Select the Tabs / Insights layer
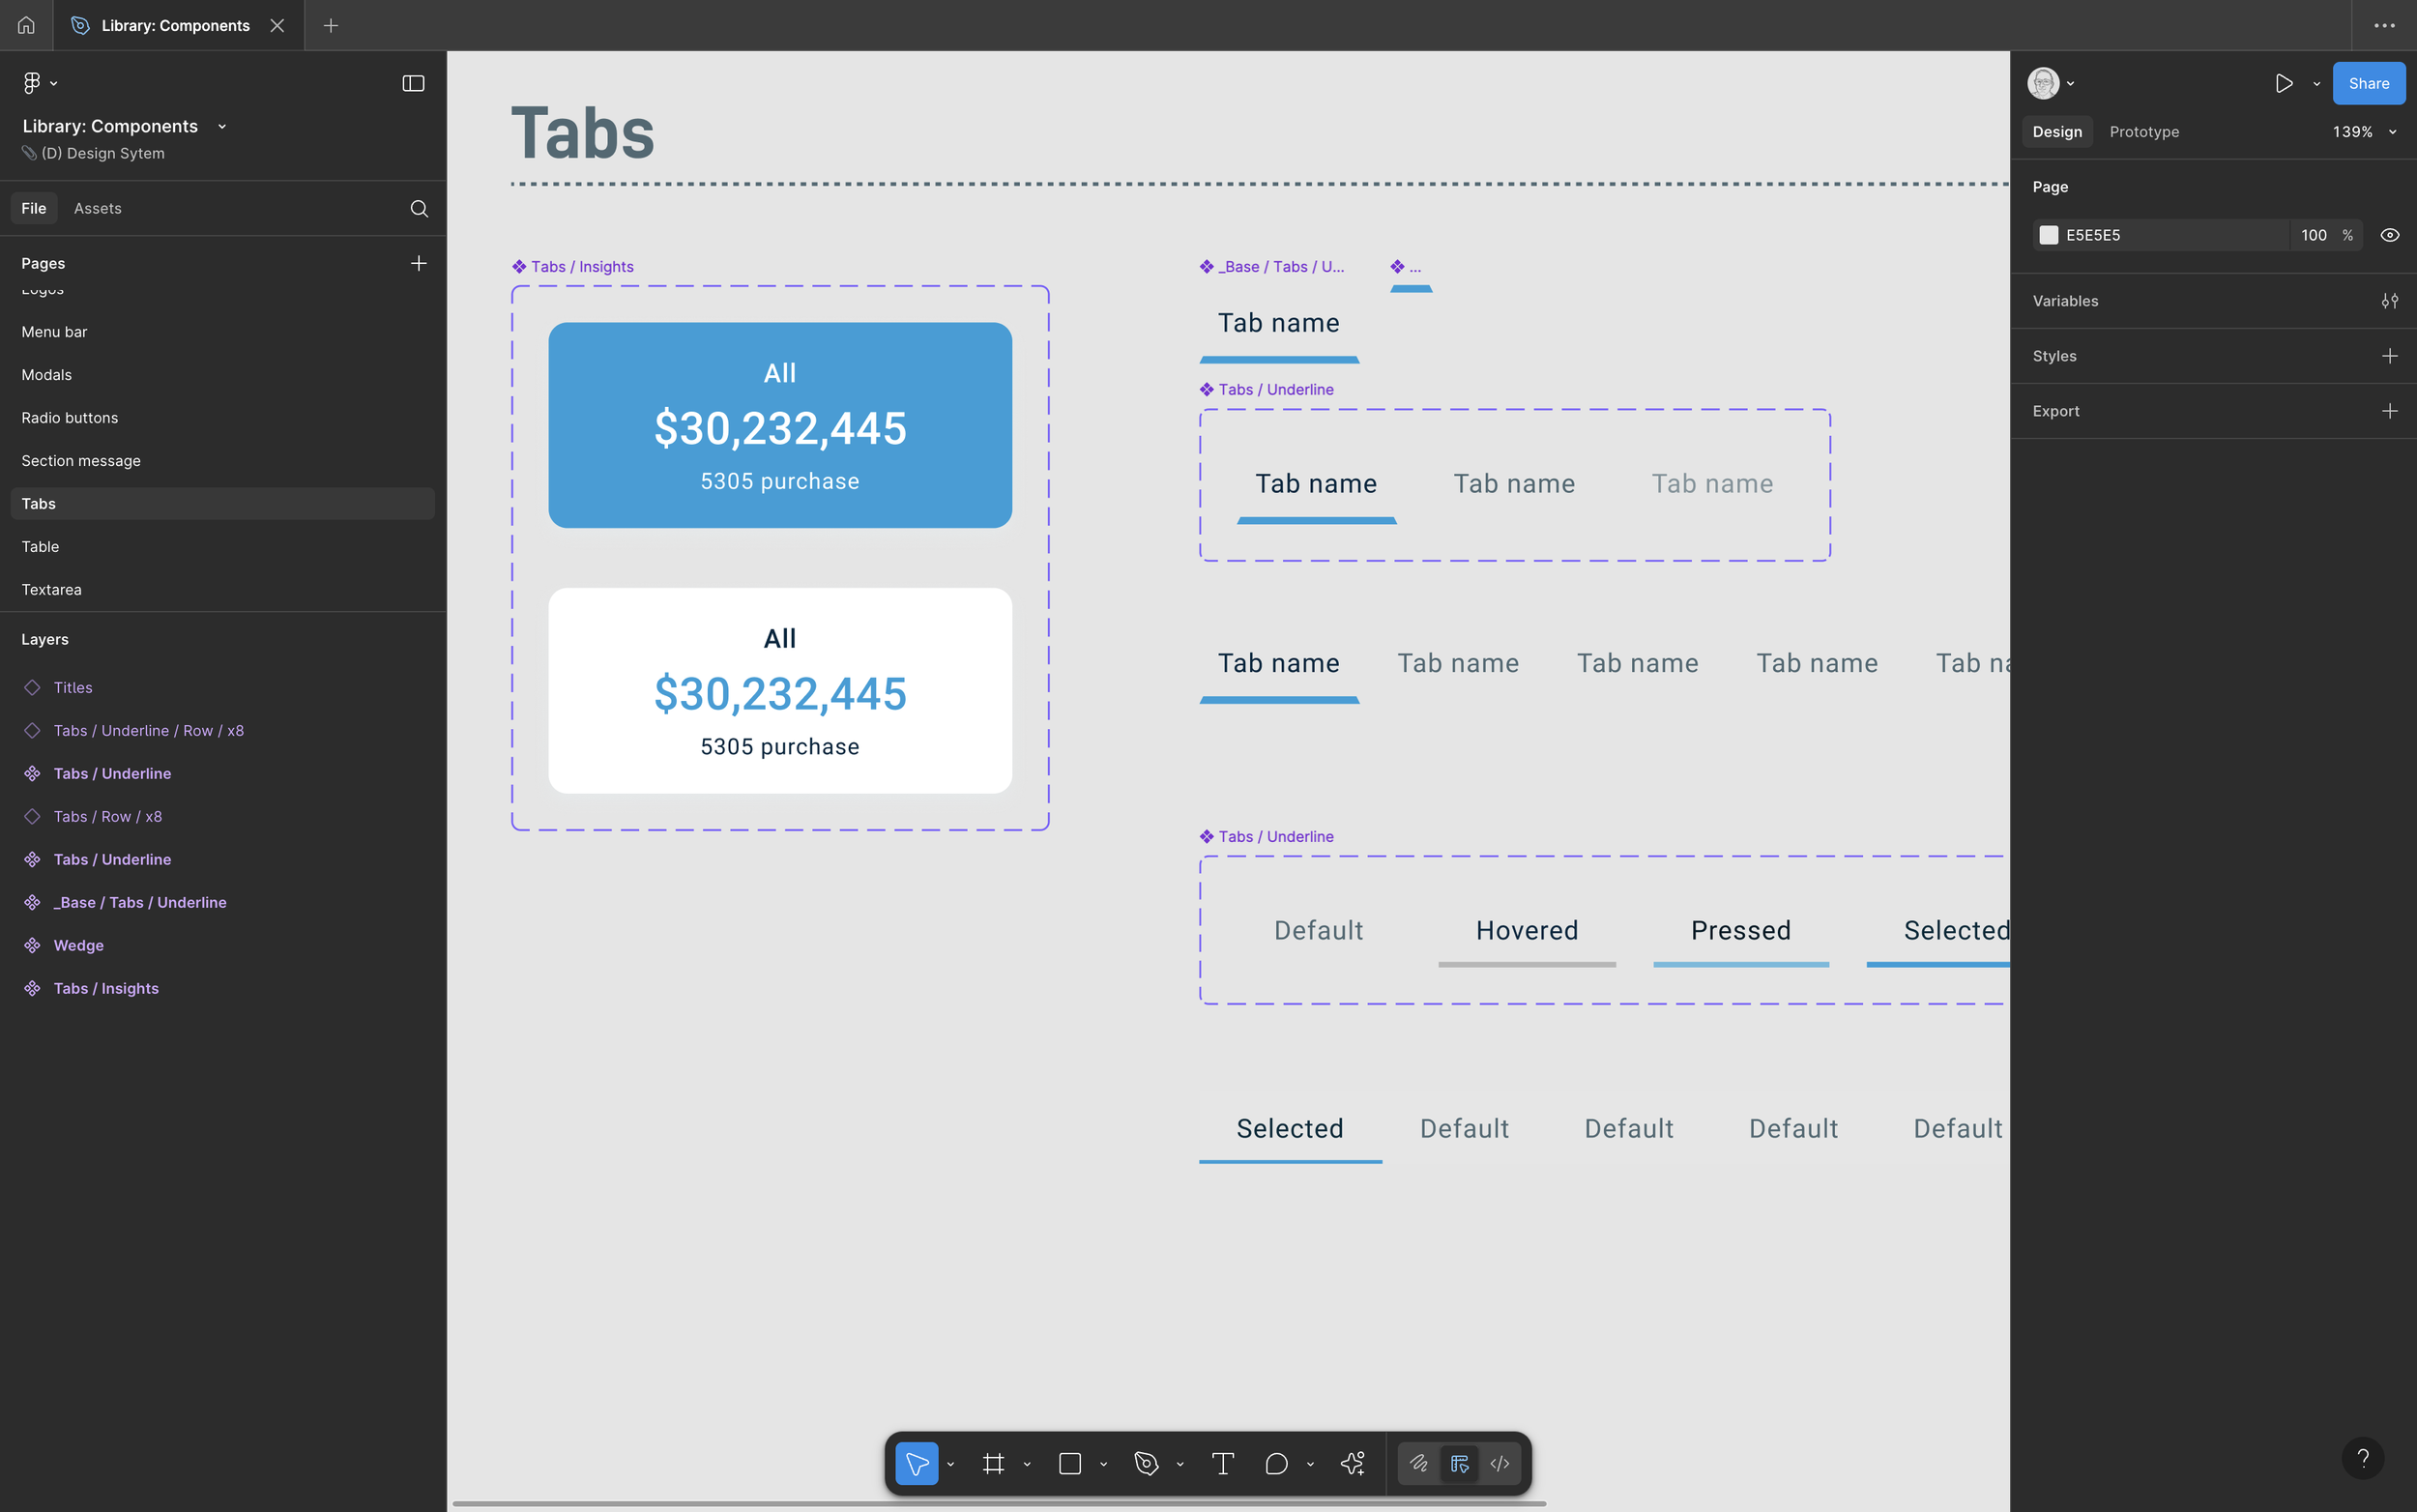 (106, 988)
